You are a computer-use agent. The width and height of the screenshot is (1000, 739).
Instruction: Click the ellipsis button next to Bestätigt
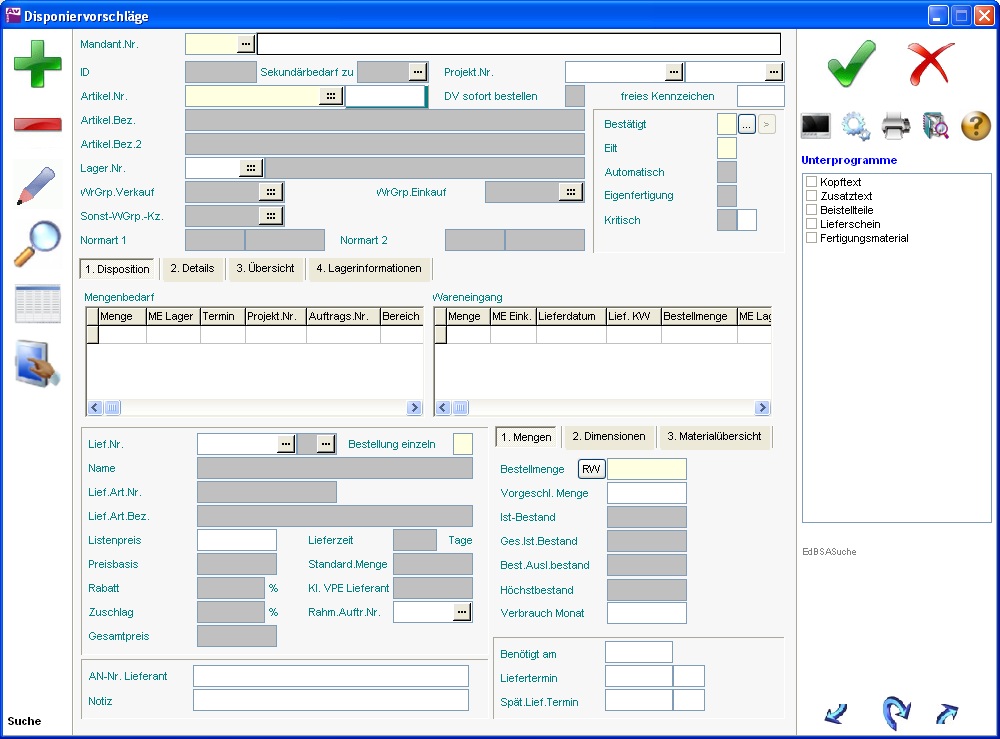point(746,124)
